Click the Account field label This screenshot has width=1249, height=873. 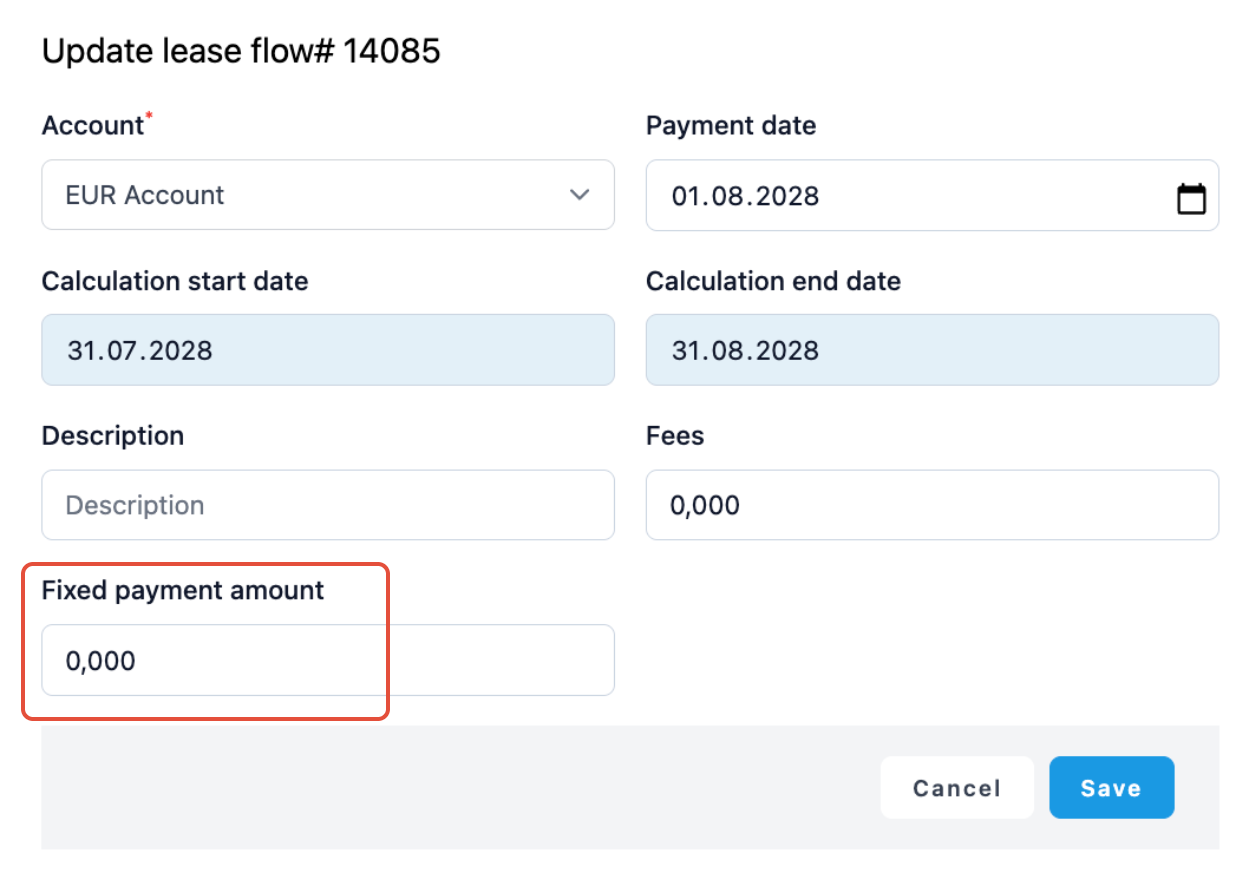point(92,126)
